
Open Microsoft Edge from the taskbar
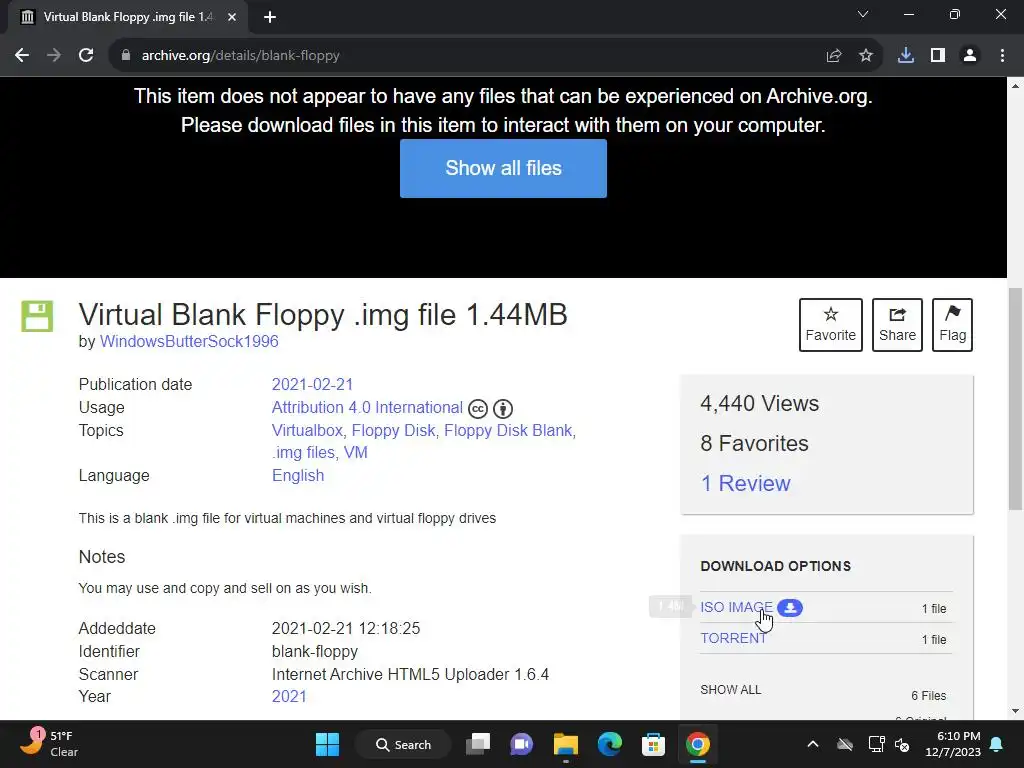click(x=609, y=744)
